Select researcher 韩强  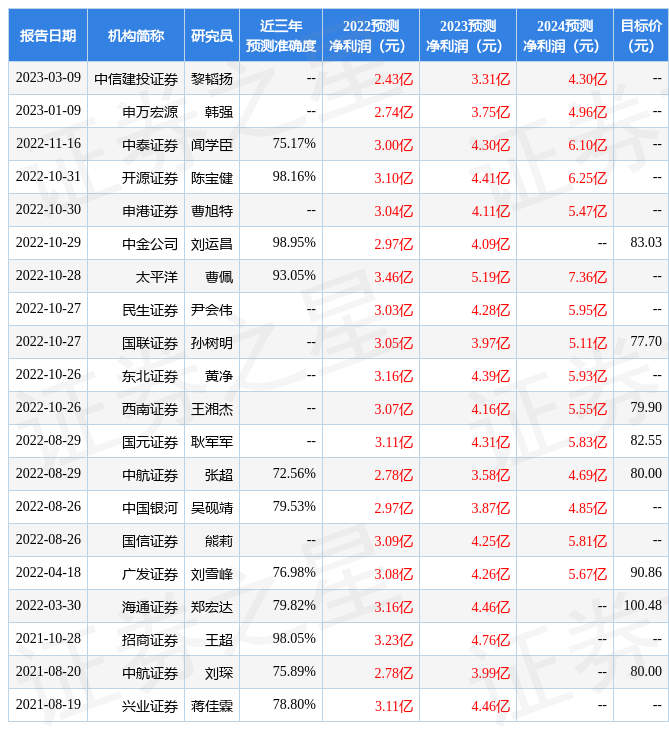pyautogui.click(x=218, y=112)
